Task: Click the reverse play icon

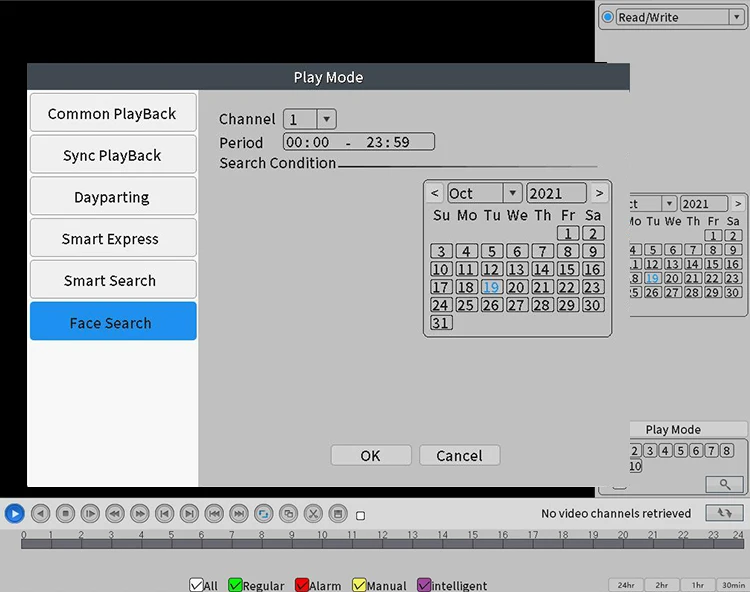Action: pyautogui.click(x=40, y=514)
